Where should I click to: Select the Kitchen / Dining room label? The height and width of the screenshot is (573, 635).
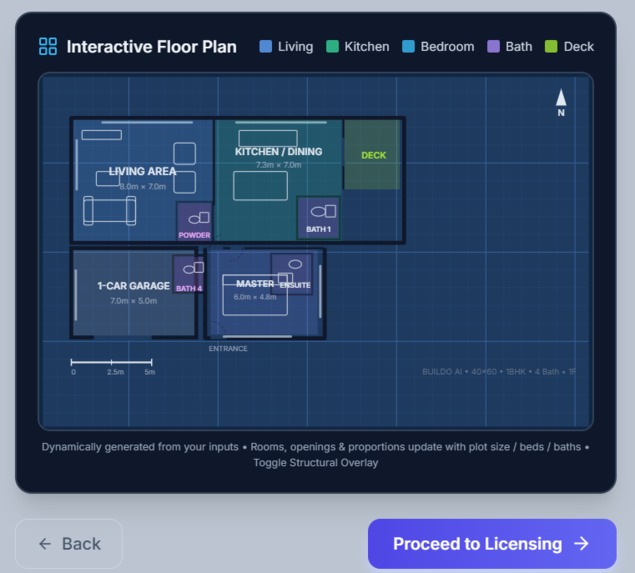click(279, 152)
